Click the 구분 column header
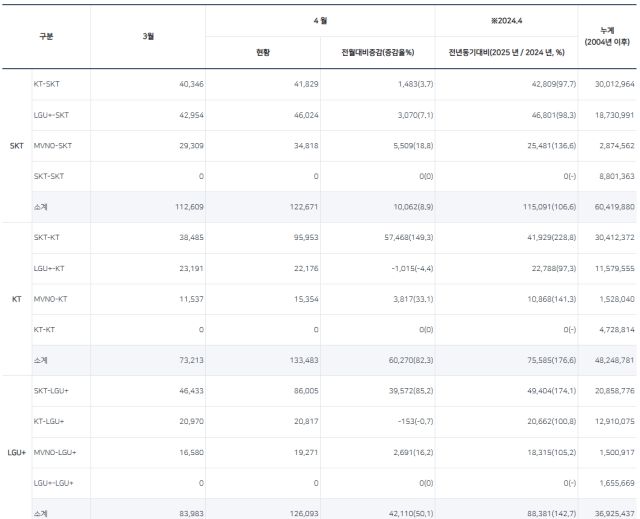This screenshot has height=519, width=640. click(x=46, y=36)
